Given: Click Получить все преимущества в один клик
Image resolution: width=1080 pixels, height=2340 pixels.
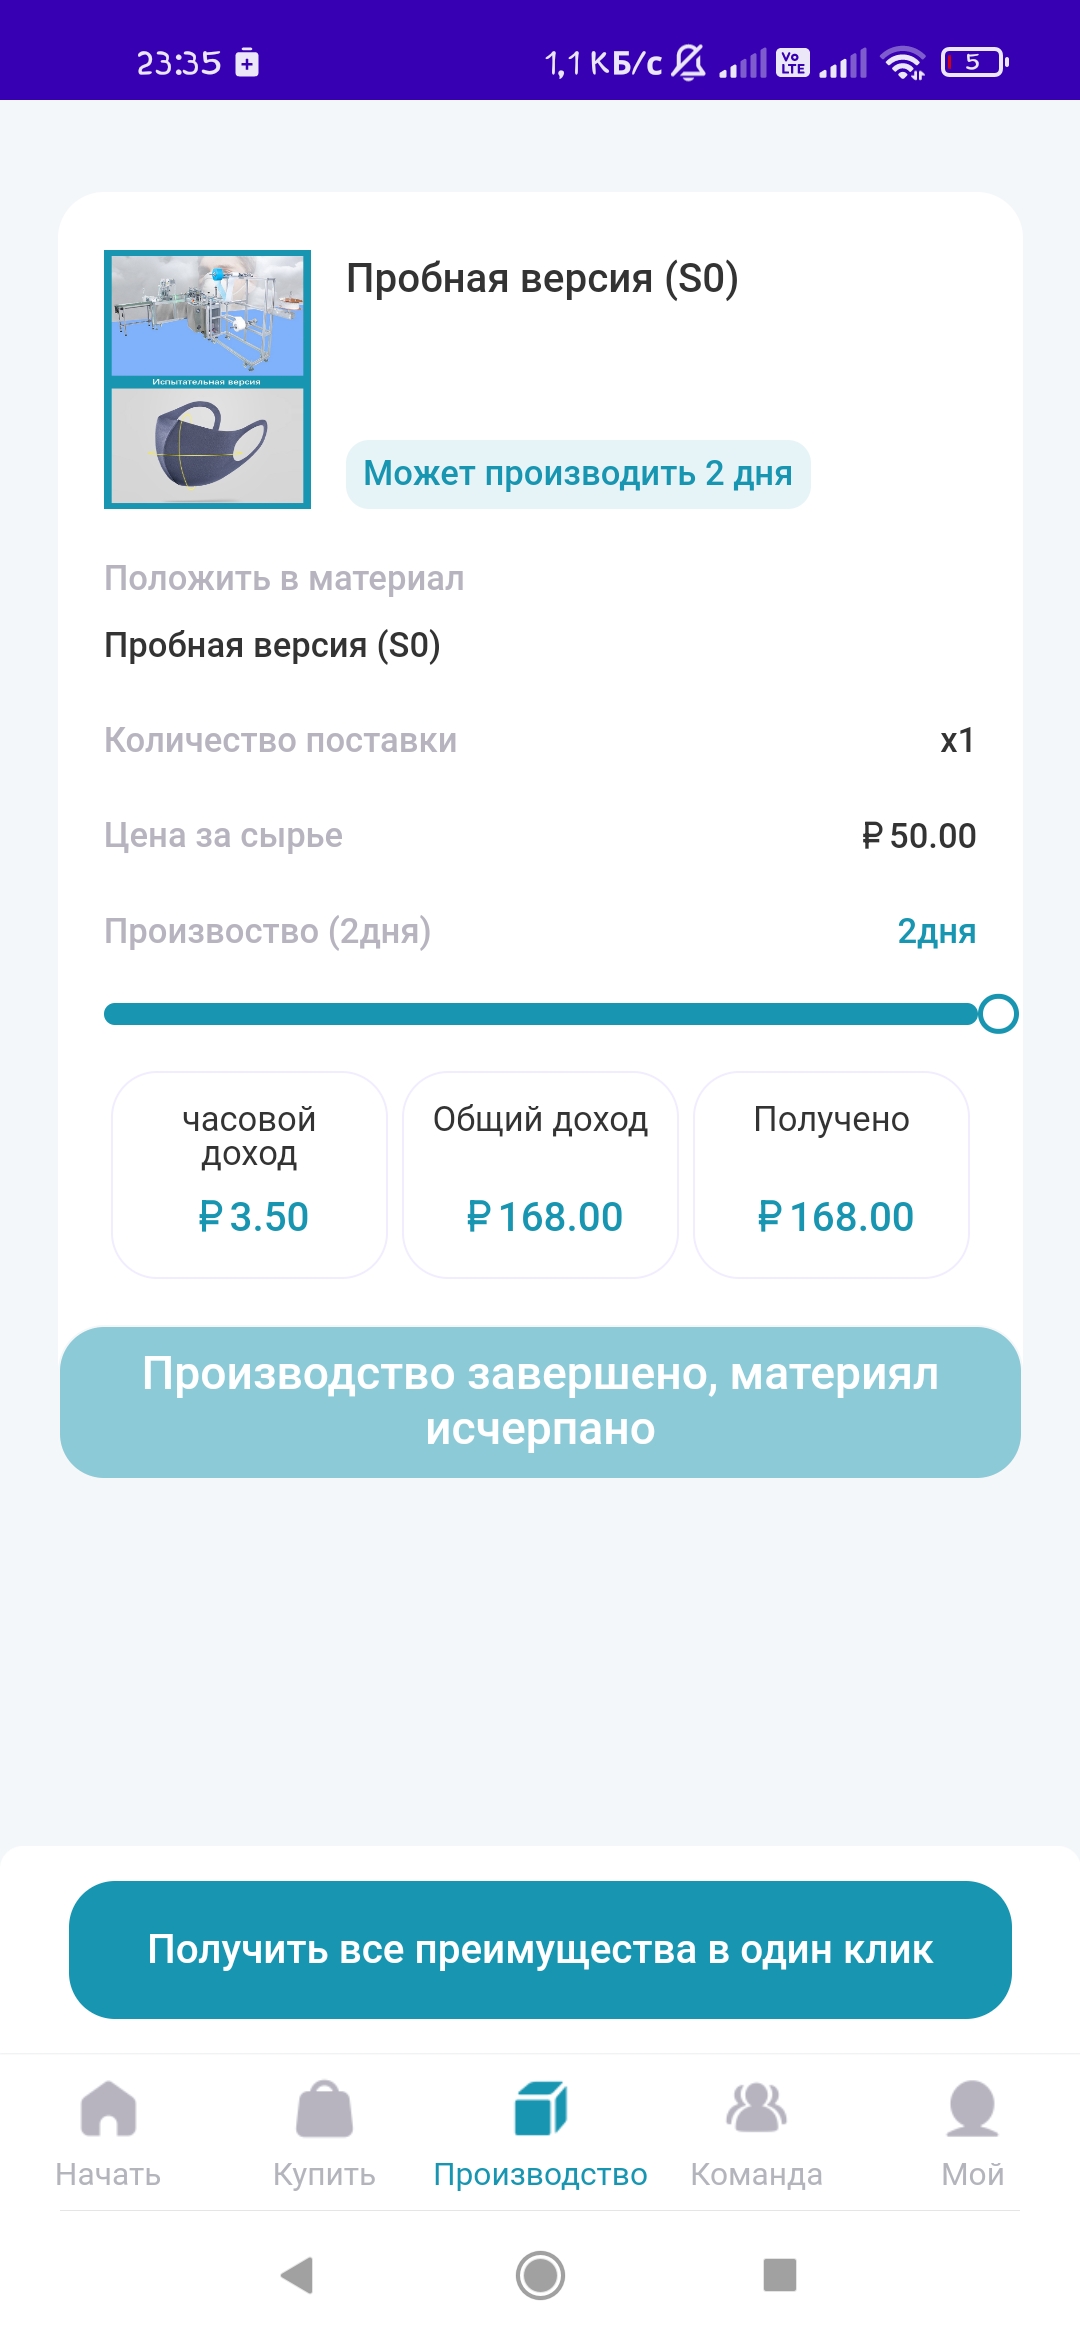Looking at the screenshot, I should pyautogui.click(x=540, y=1949).
